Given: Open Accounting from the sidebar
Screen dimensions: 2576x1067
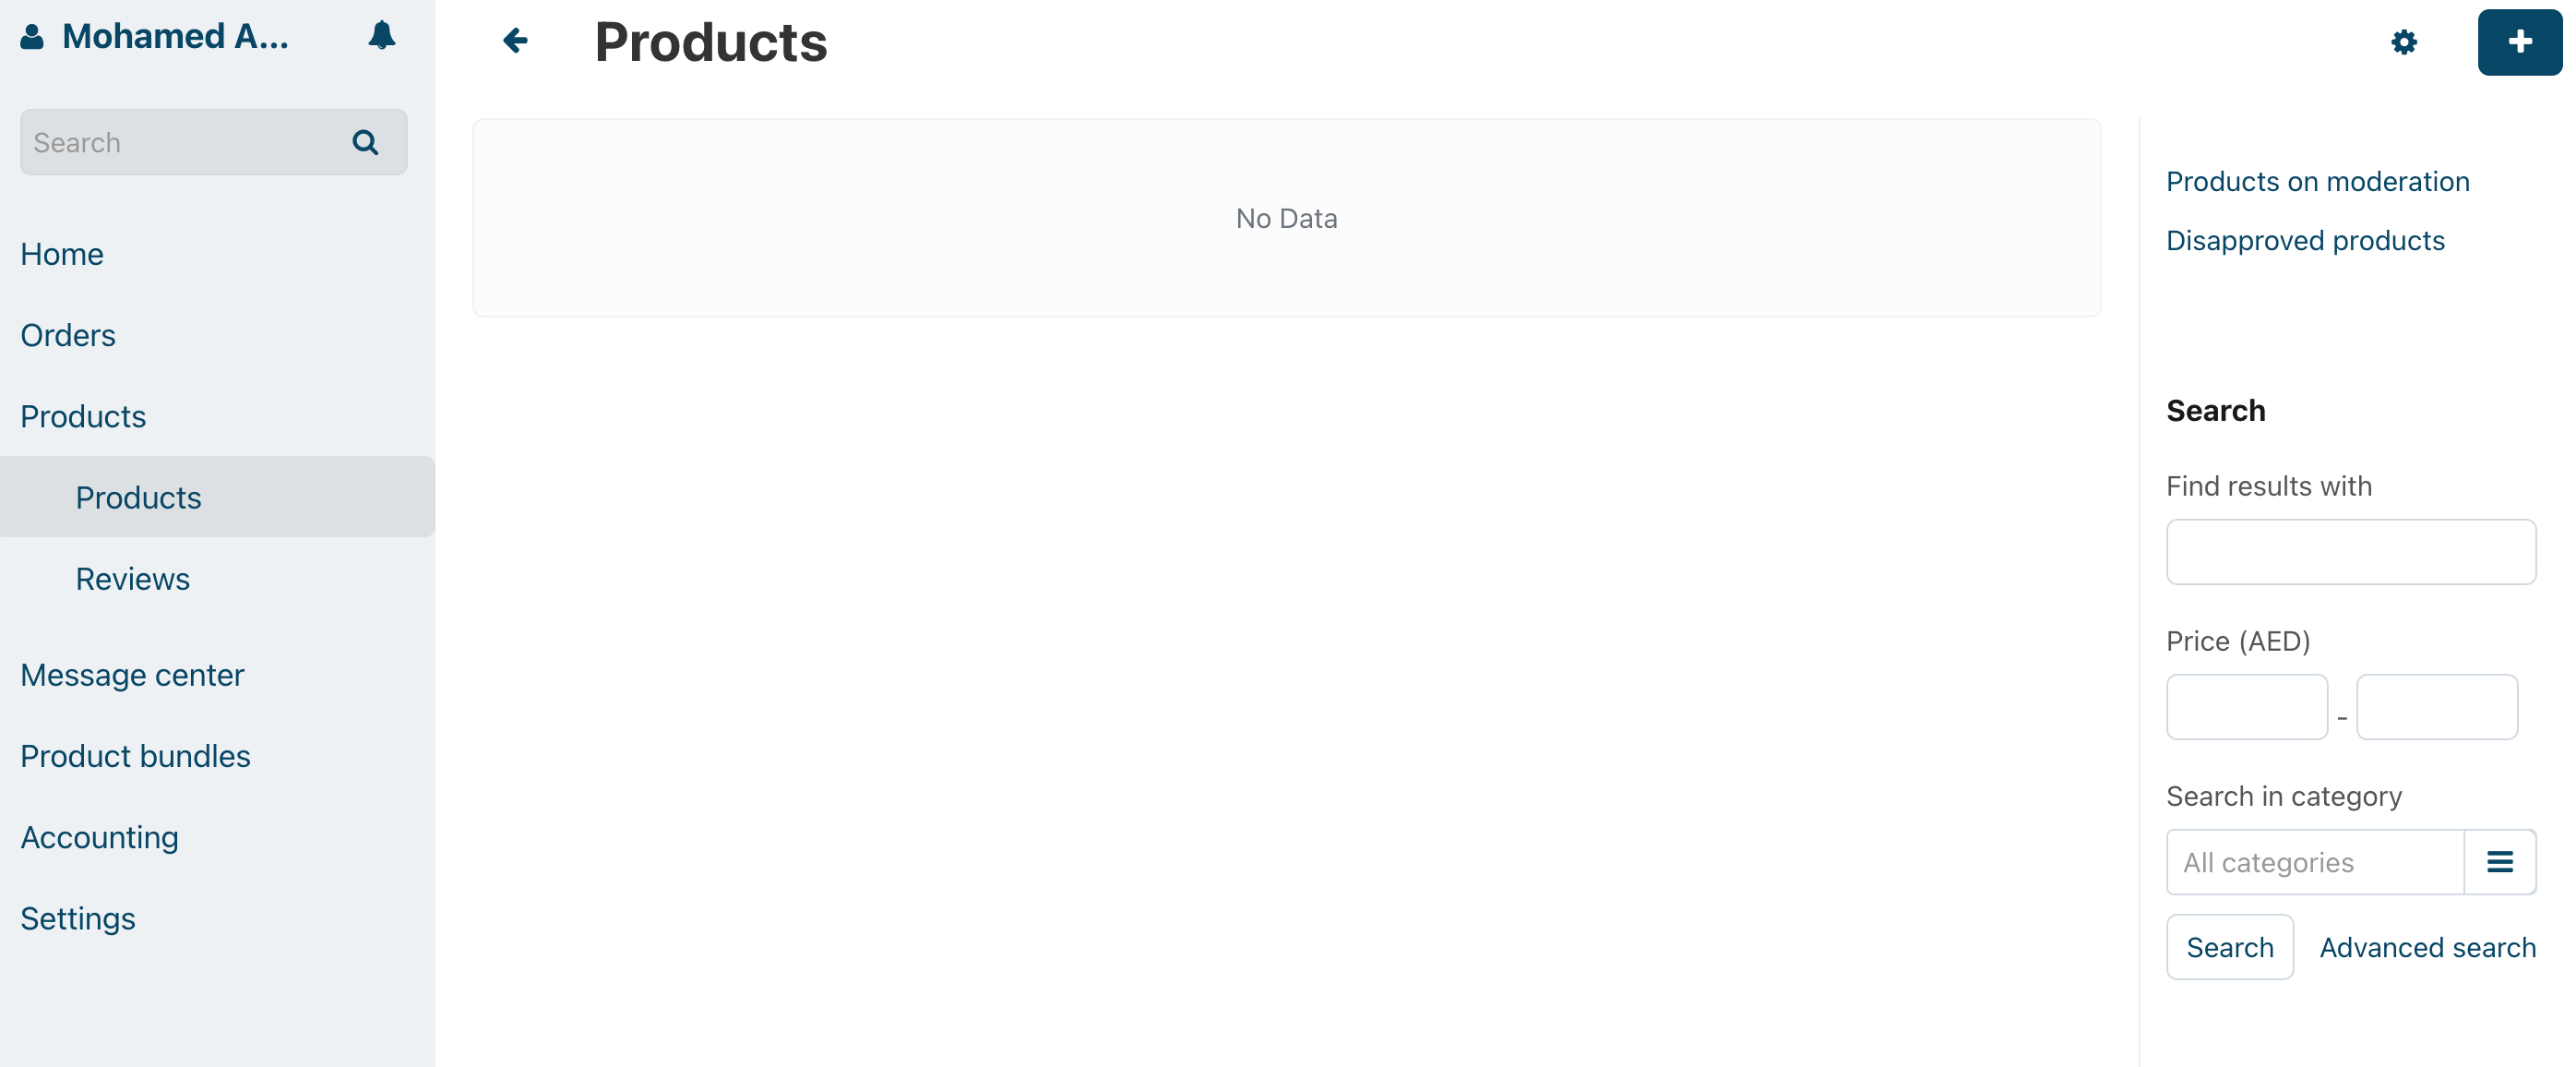Looking at the screenshot, I should [99, 837].
